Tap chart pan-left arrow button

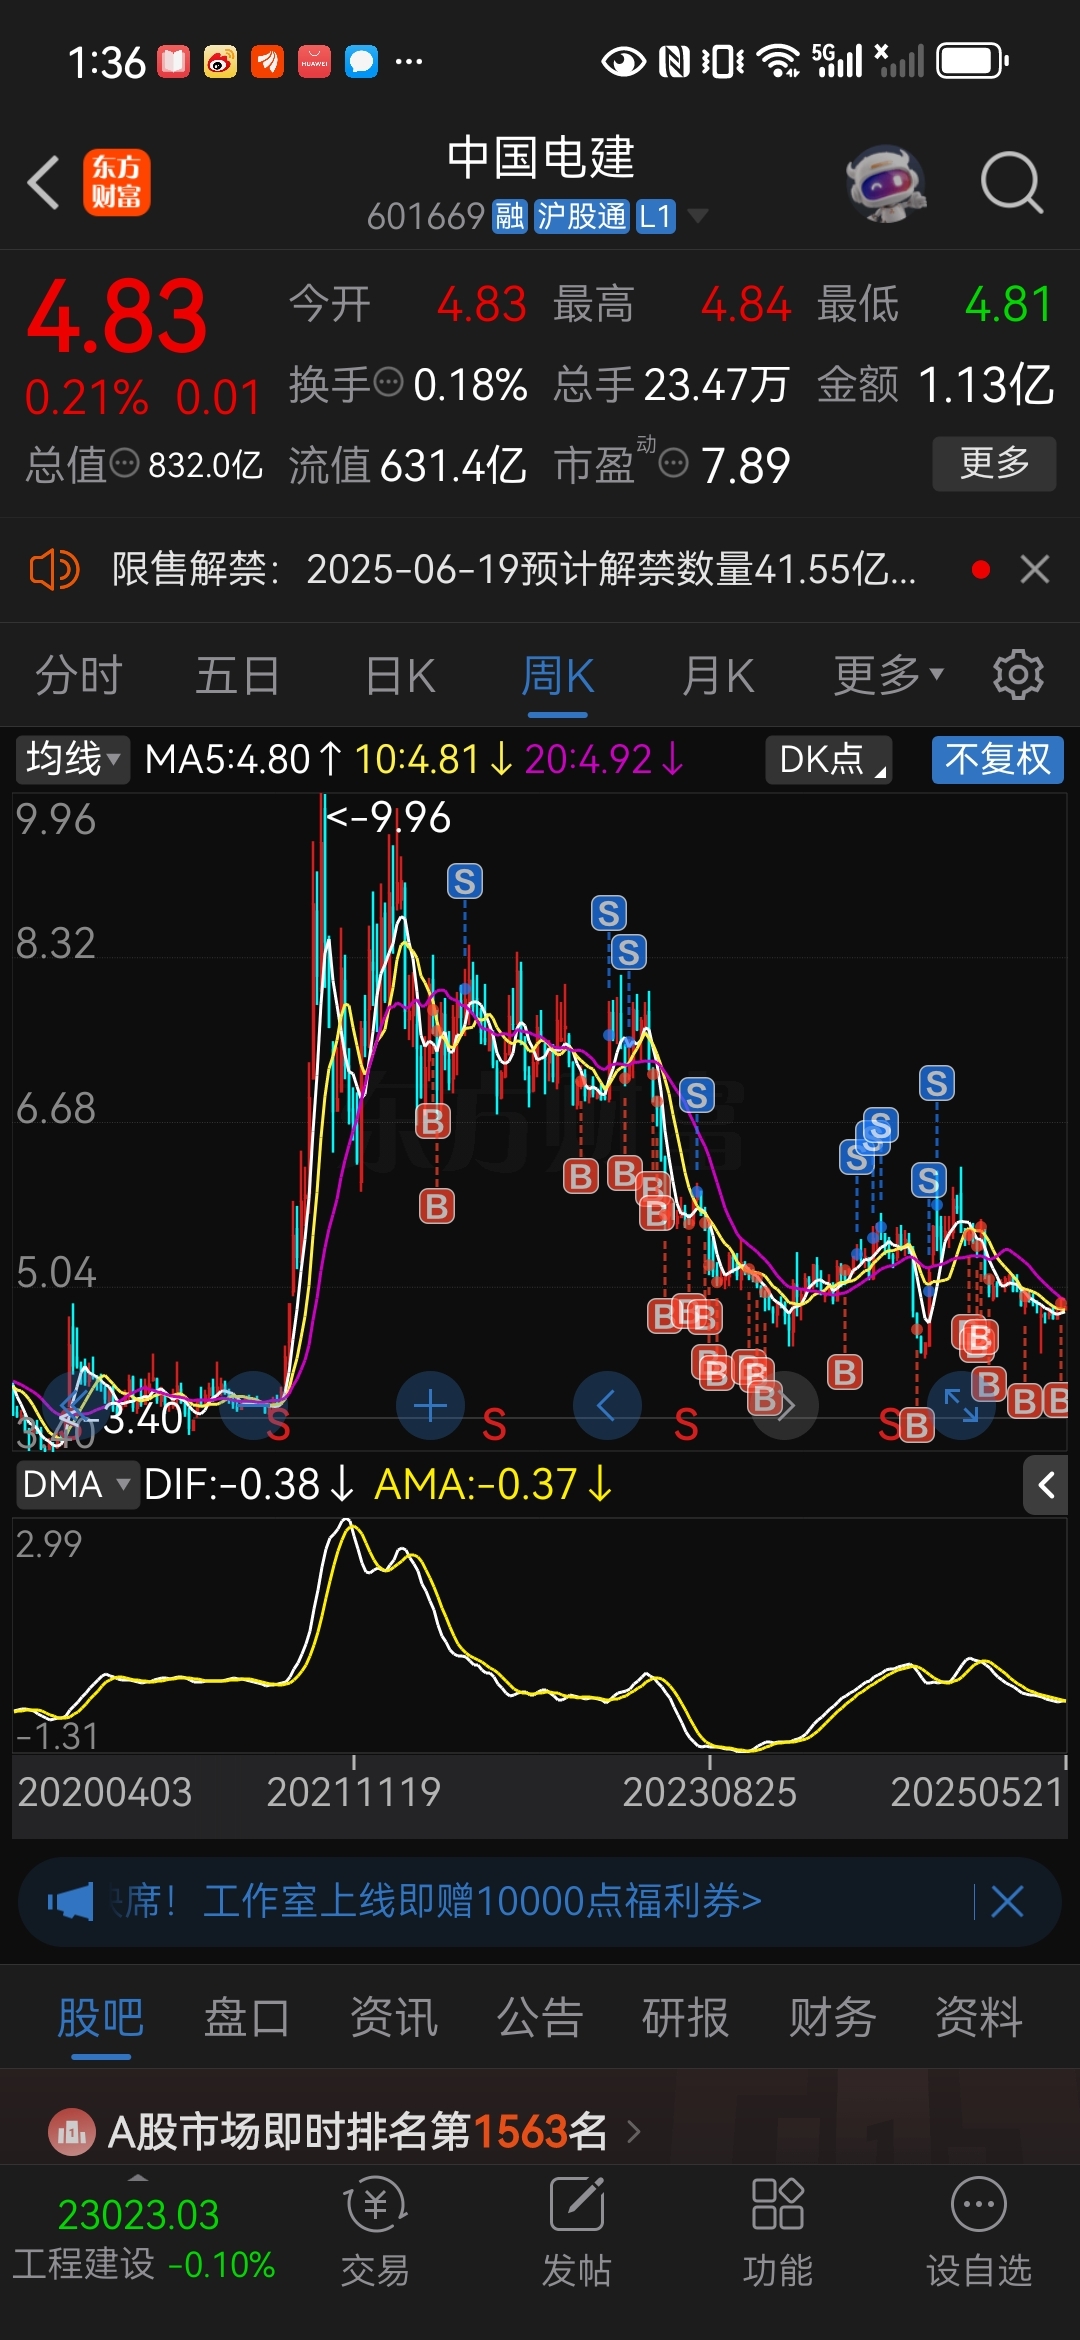pos(607,1406)
